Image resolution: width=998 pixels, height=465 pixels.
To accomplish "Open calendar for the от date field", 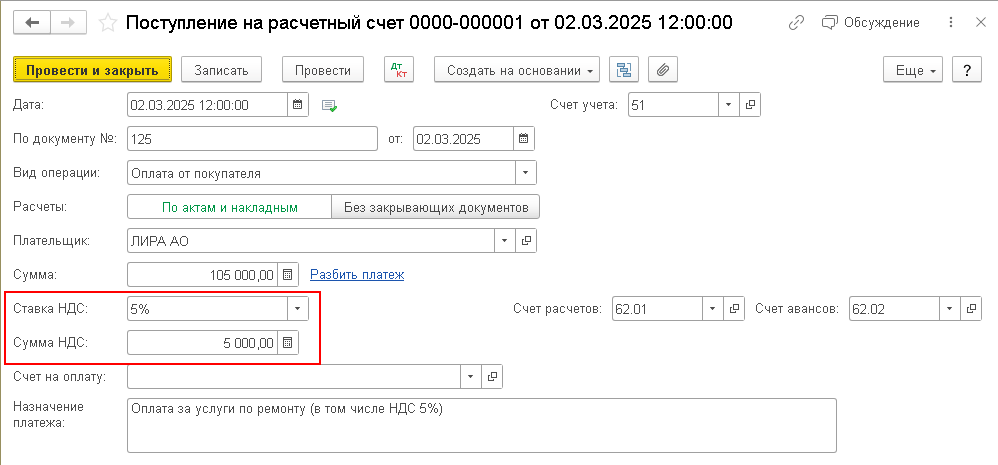I will 524,139.
